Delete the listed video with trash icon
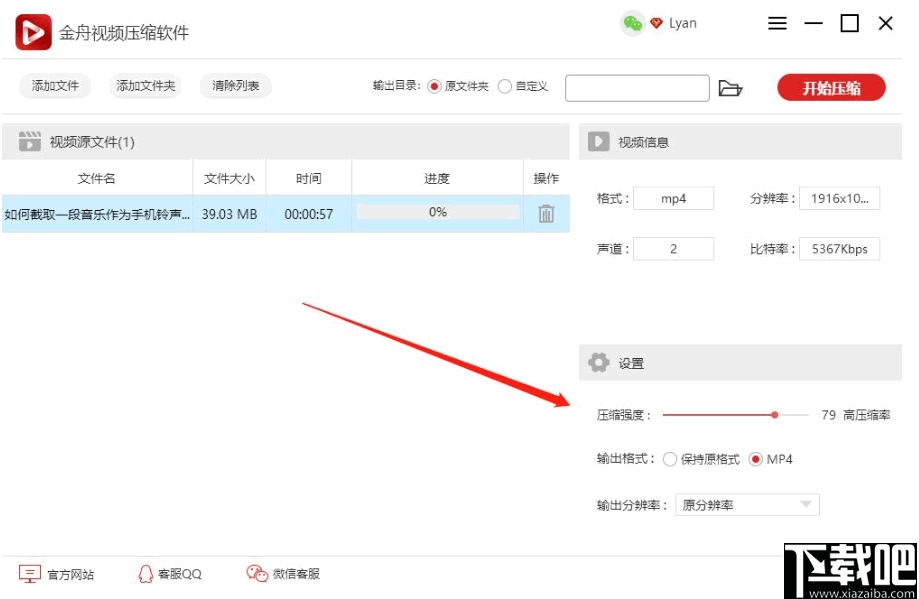Screen dimensions: 919x599 545,212
